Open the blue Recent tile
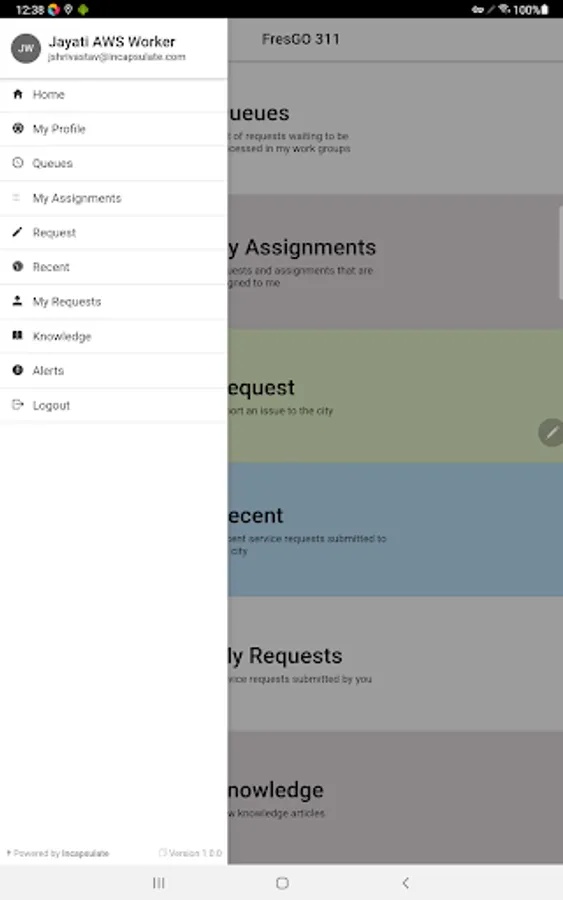The height and width of the screenshot is (900, 563). pyautogui.click(x=395, y=530)
